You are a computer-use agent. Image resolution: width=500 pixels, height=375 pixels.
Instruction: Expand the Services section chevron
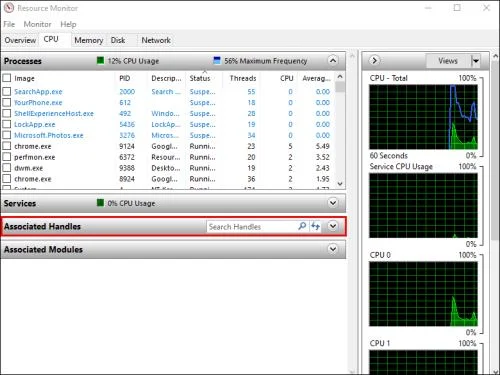coord(333,203)
